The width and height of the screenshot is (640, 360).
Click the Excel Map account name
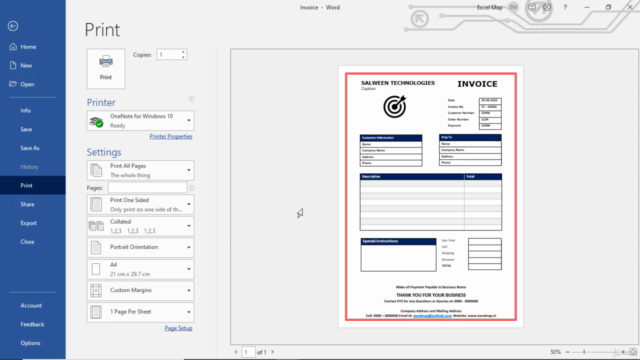coord(489,7)
